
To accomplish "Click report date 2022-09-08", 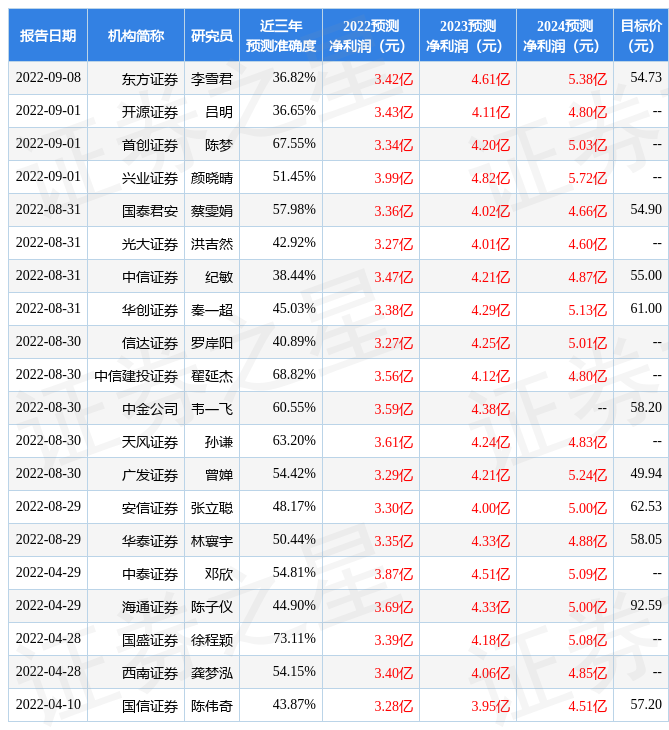I will point(48,77).
